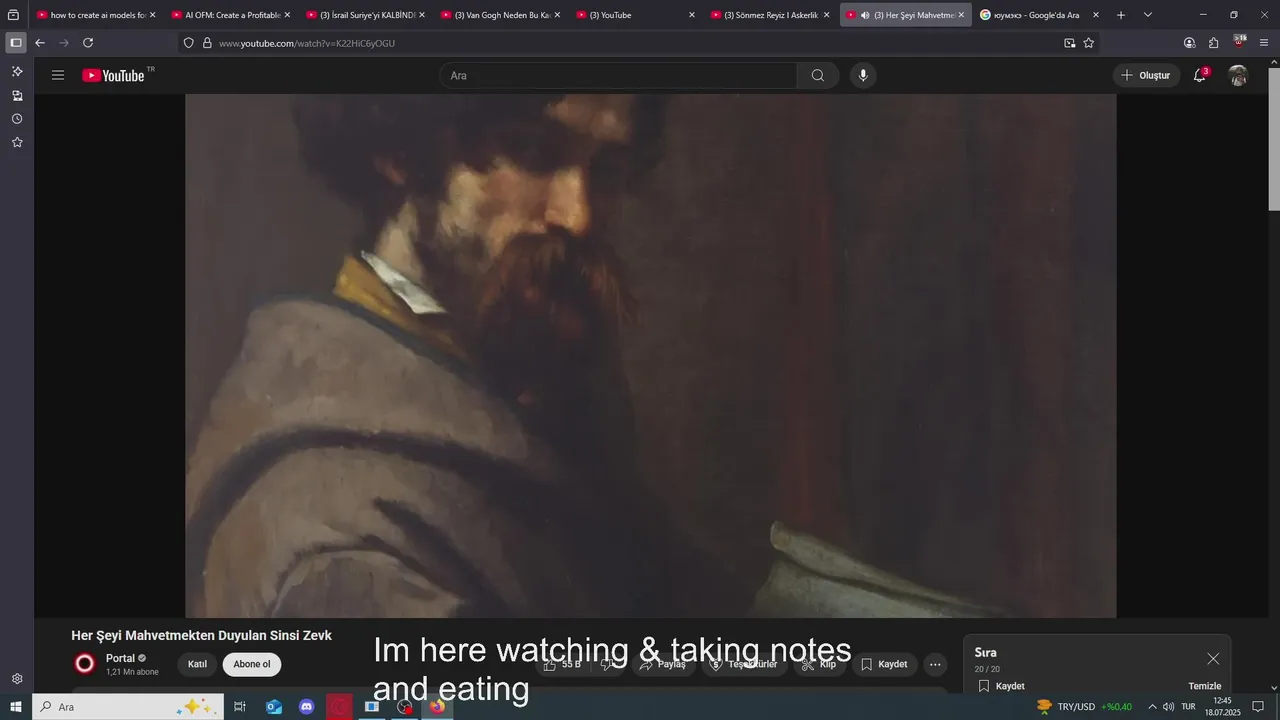Viewport: 1280px width, 720px height.
Task: Open the Windows Start button
Action: pyautogui.click(x=15, y=707)
